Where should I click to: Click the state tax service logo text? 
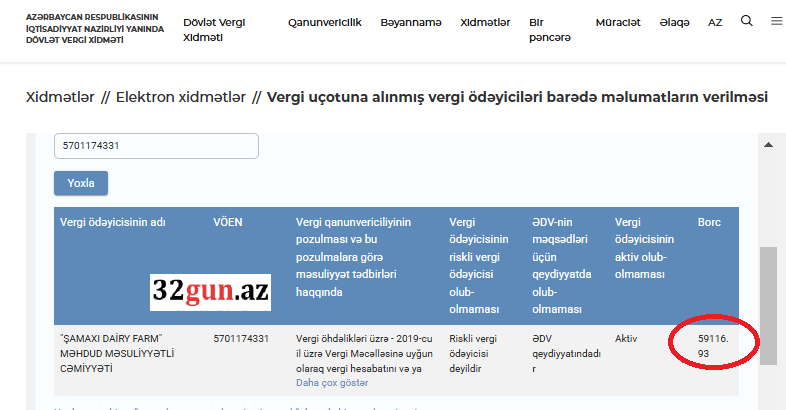pyautogui.click(x=94, y=29)
